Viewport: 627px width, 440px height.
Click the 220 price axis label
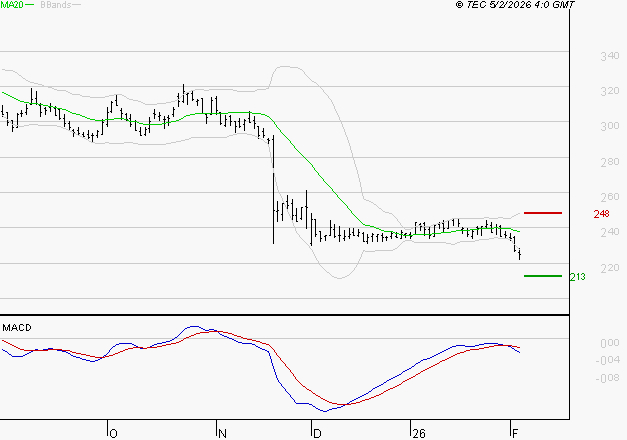tap(610, 268)
